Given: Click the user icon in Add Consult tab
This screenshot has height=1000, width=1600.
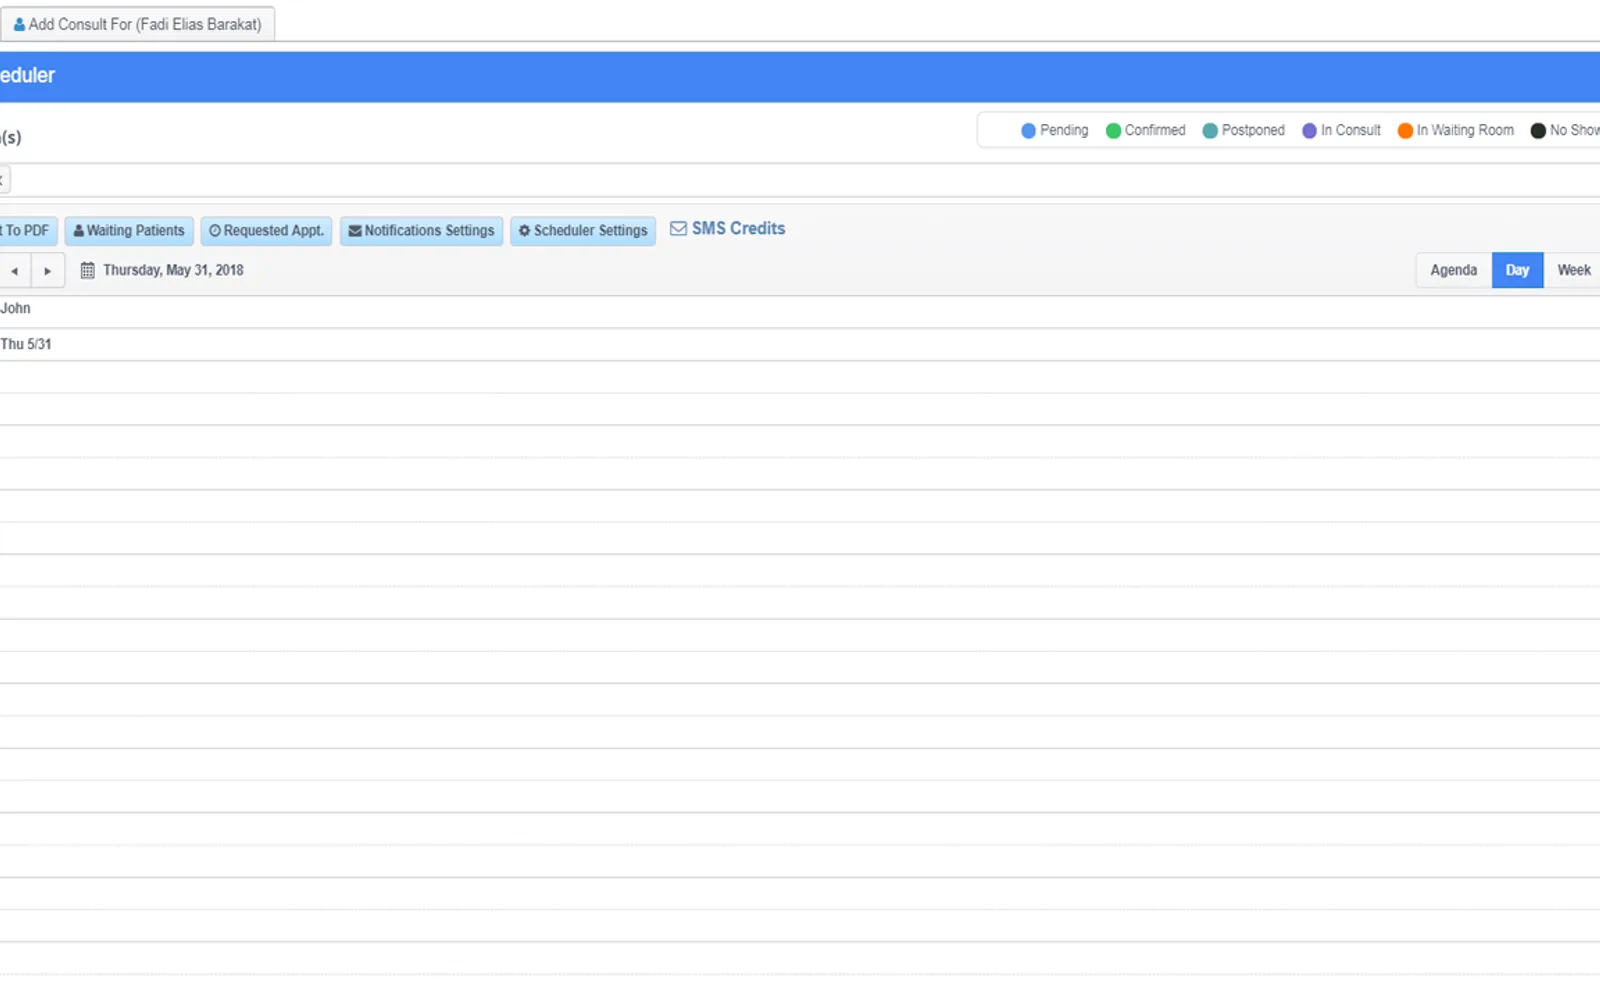Looking at the screenshot, I should (x=19, y=24).
